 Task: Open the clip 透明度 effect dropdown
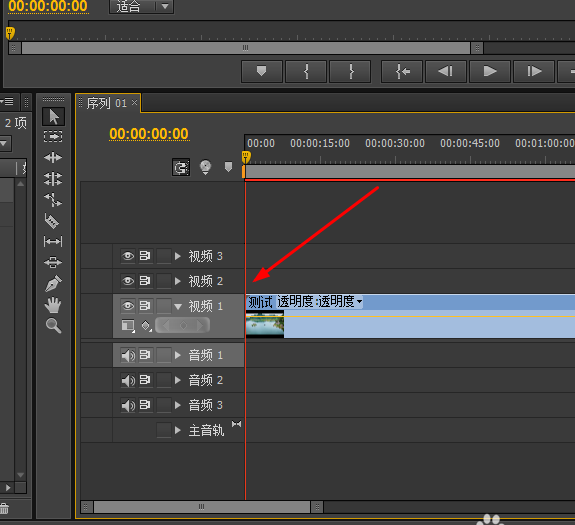tap(359, 302)
